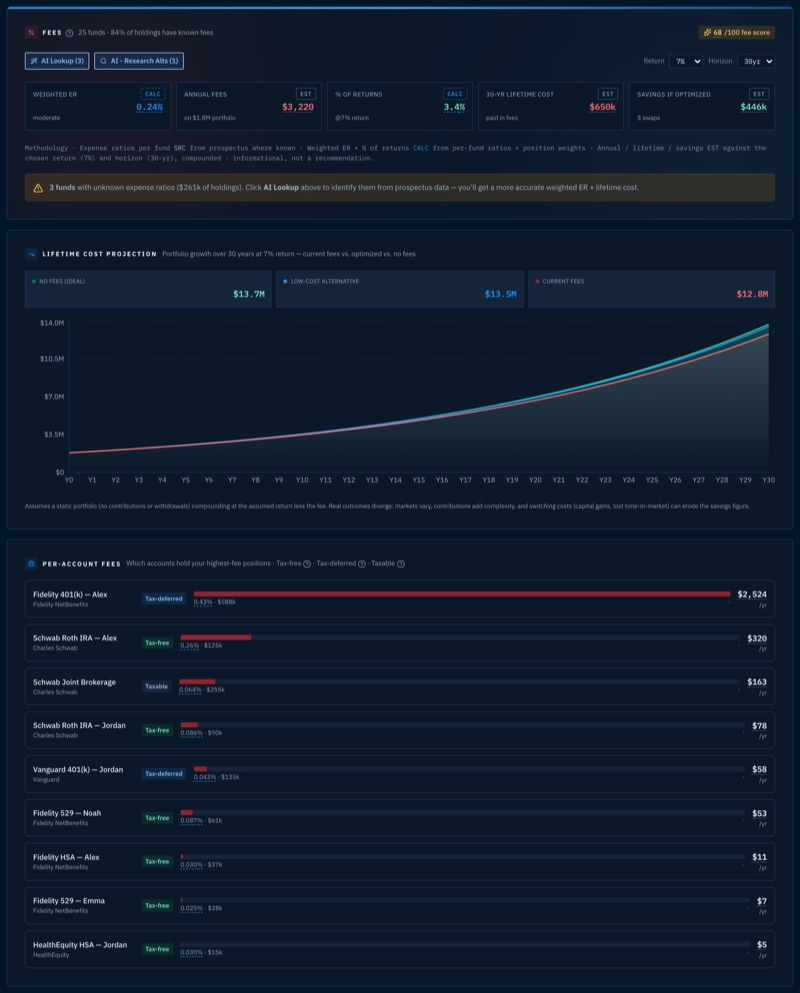Click the red dot in Current Fees card
The image size is (800, 993).
coord(537,281)
